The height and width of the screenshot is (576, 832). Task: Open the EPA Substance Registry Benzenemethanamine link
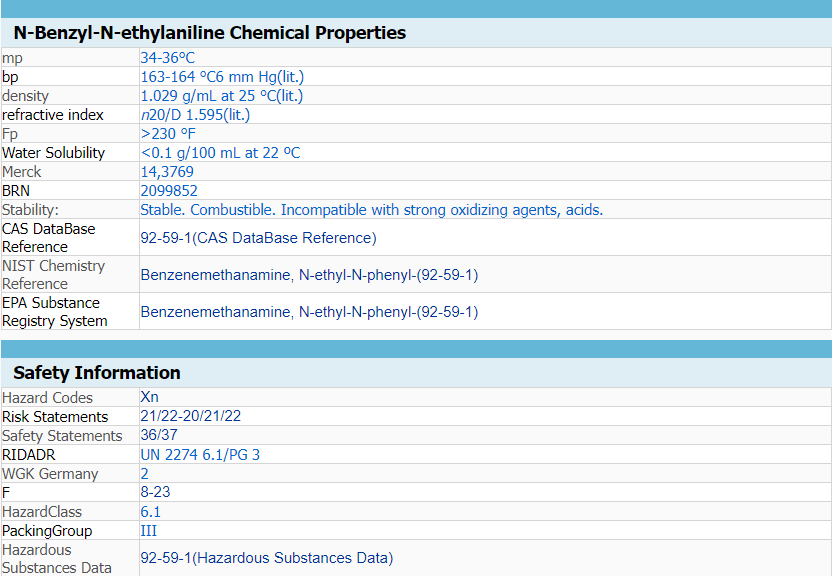[309, 312]
